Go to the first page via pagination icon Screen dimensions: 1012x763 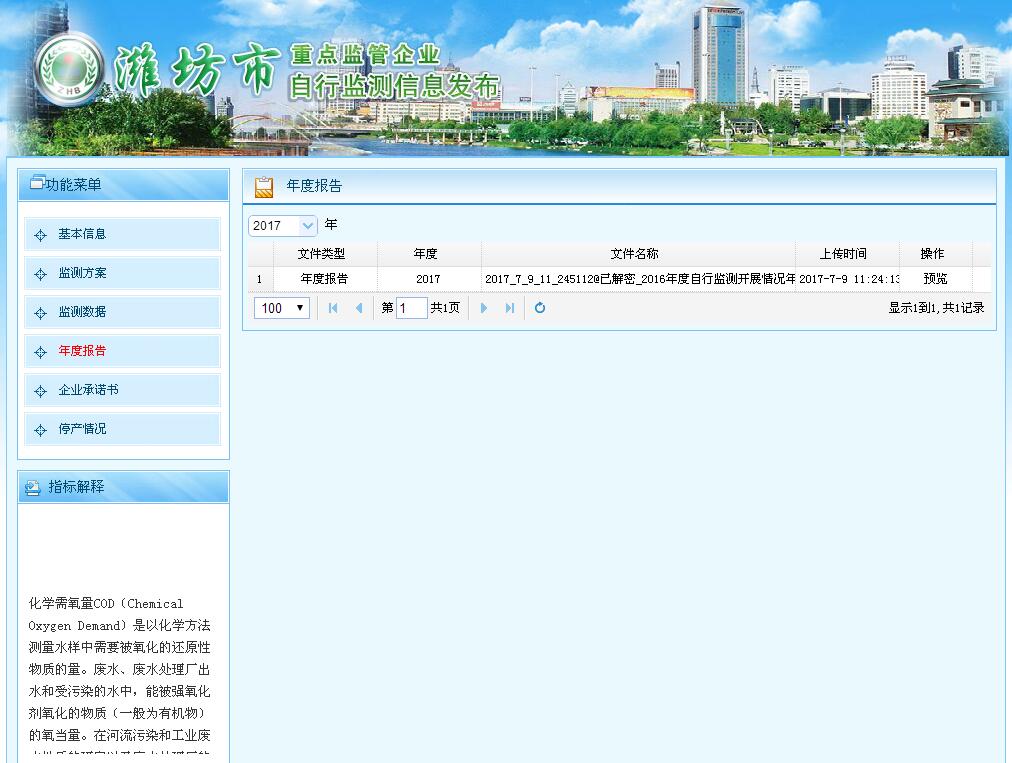point(332,308)
